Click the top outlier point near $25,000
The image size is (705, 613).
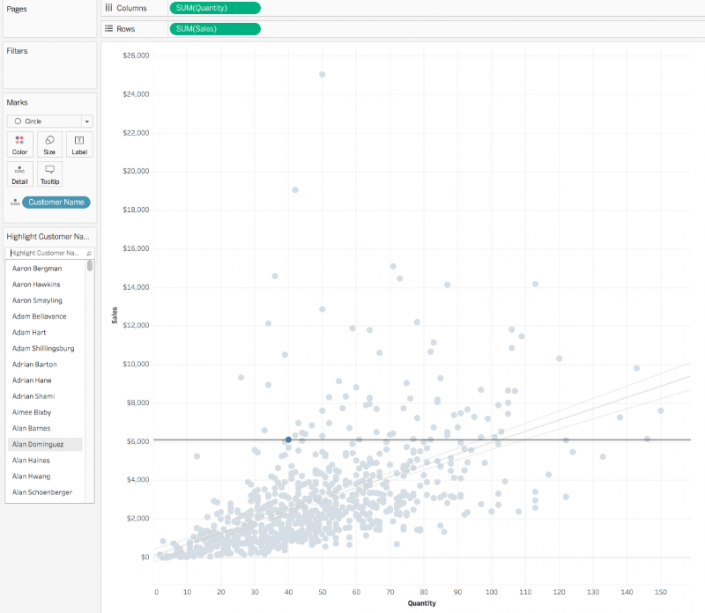322,74
